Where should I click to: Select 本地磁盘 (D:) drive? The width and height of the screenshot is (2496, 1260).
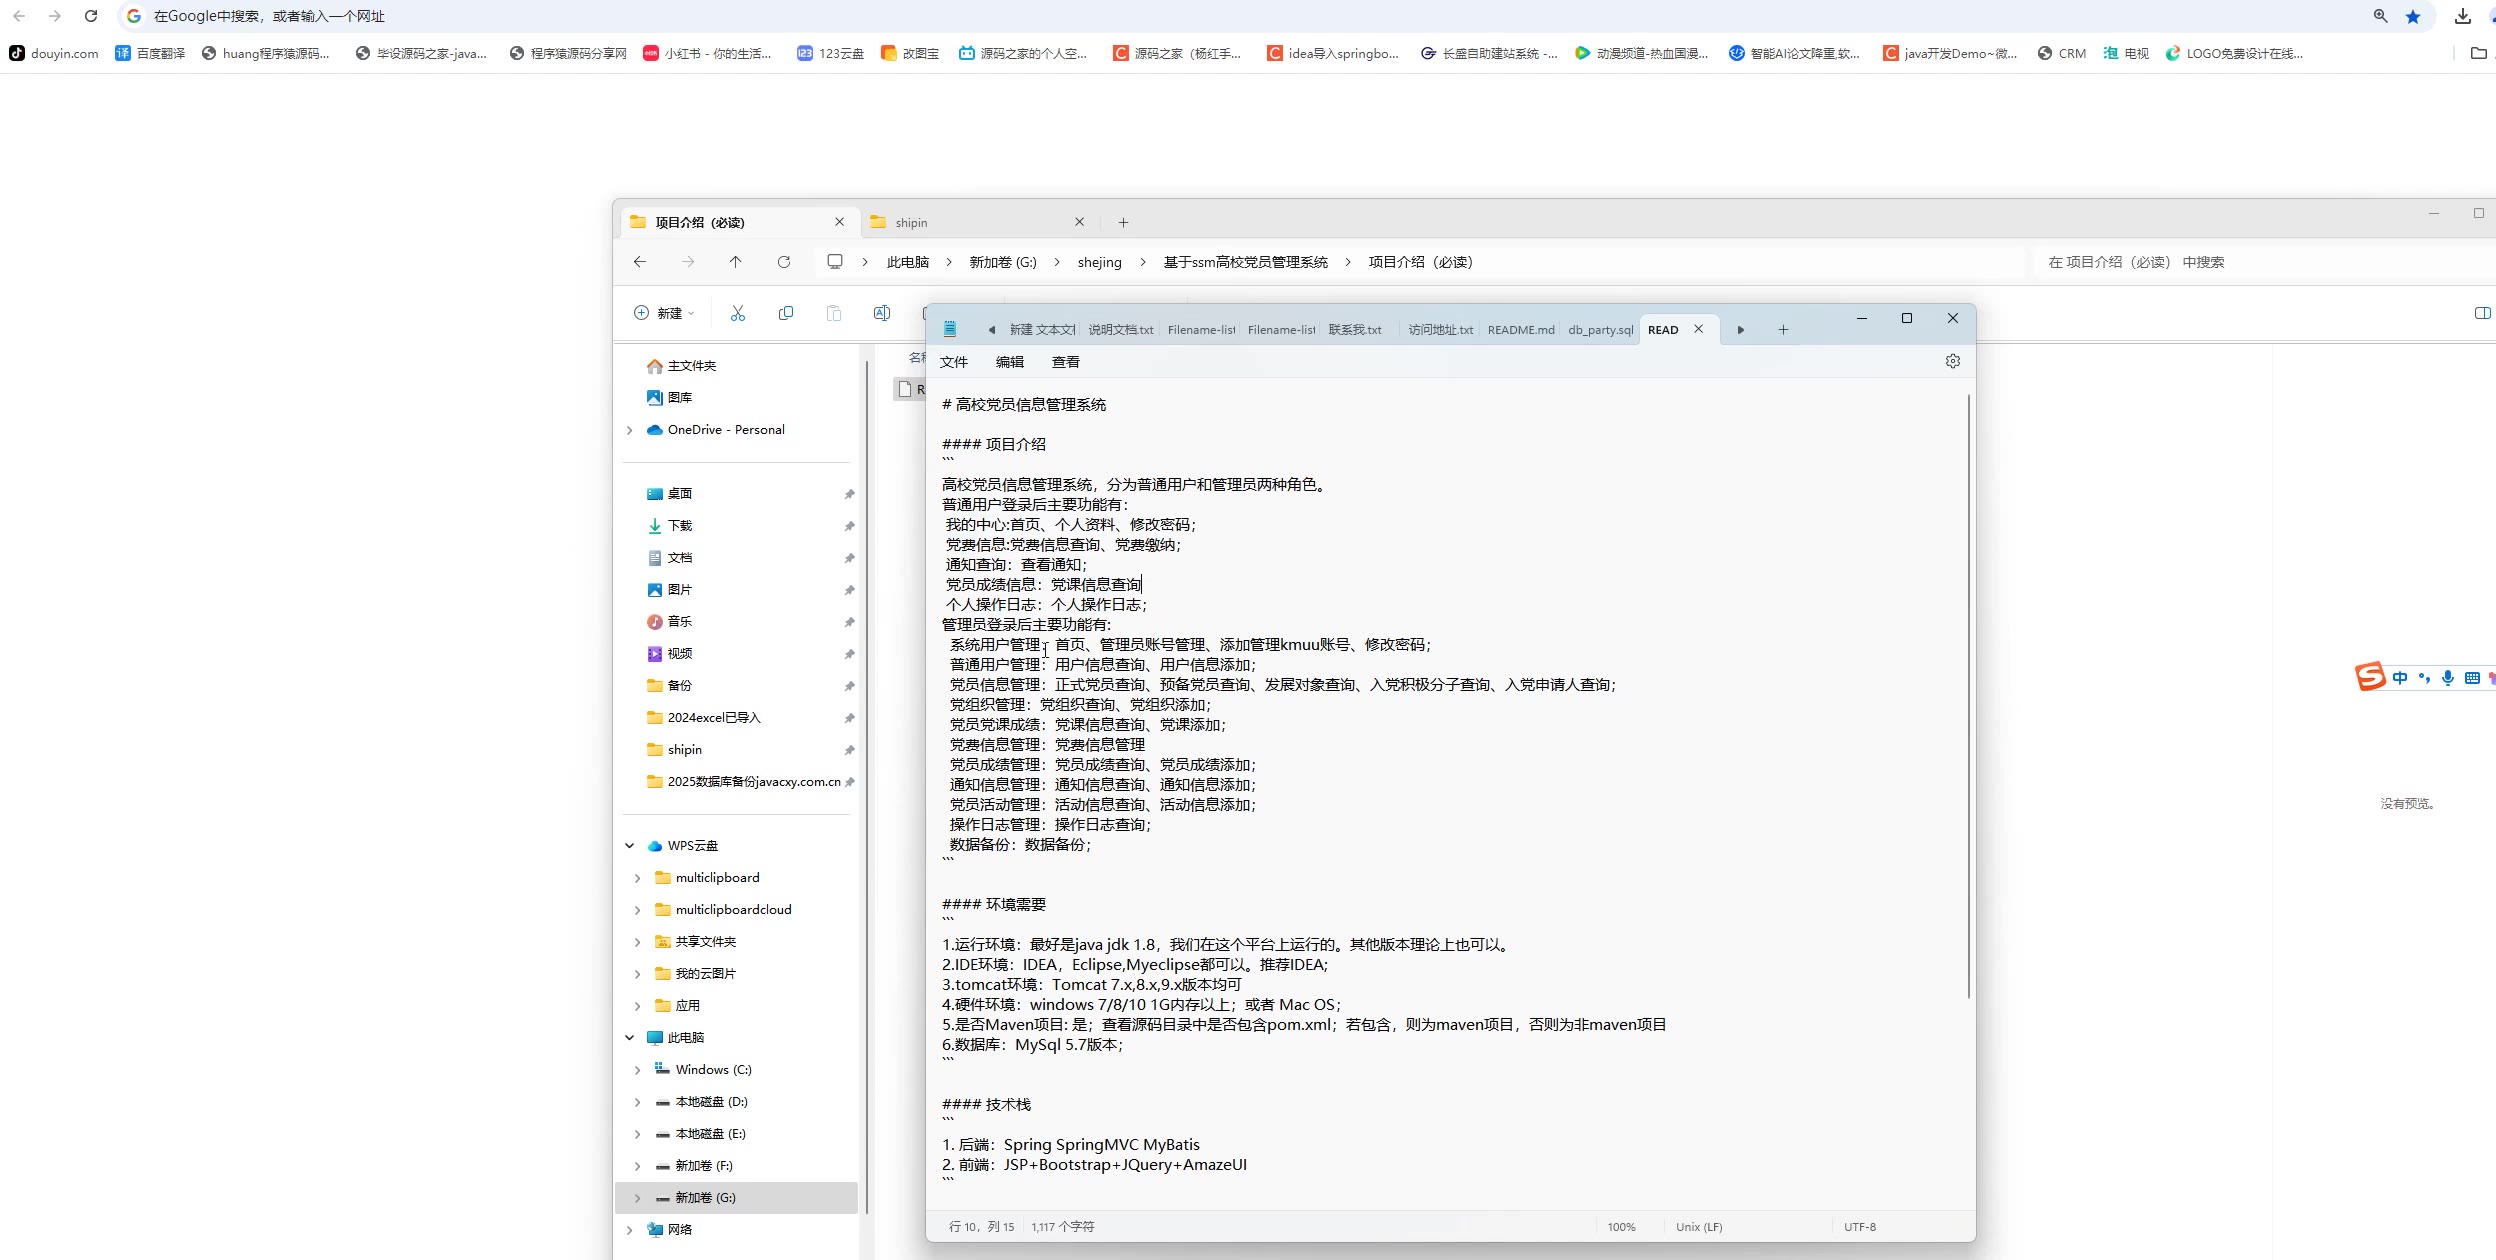711,1102
